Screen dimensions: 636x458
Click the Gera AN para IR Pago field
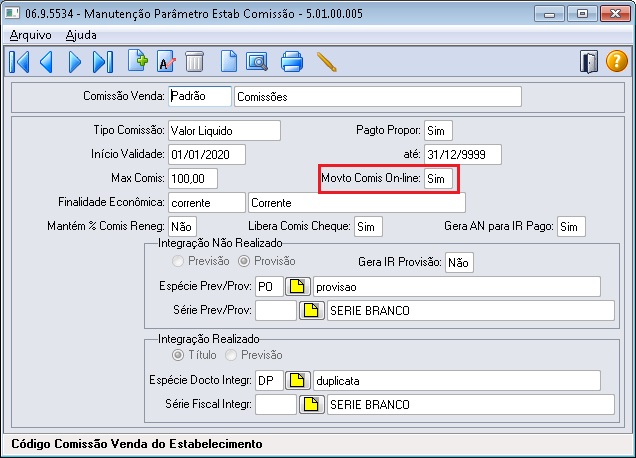click(571, 226)
